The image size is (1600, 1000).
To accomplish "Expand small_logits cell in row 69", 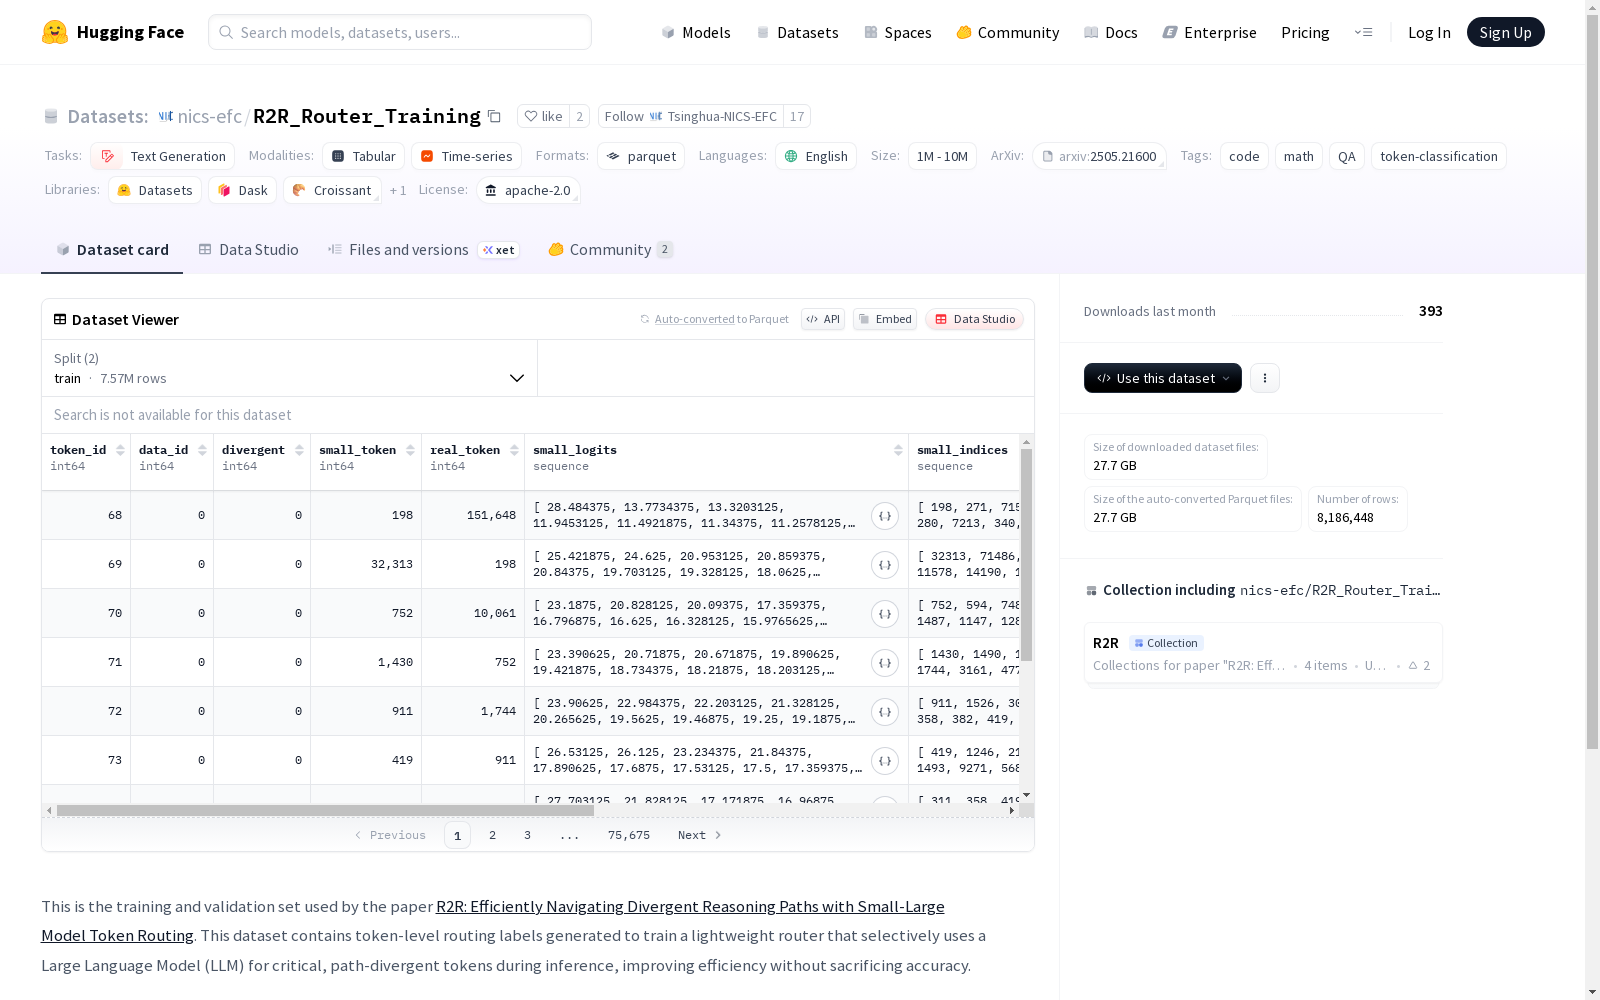I will 885,565.
